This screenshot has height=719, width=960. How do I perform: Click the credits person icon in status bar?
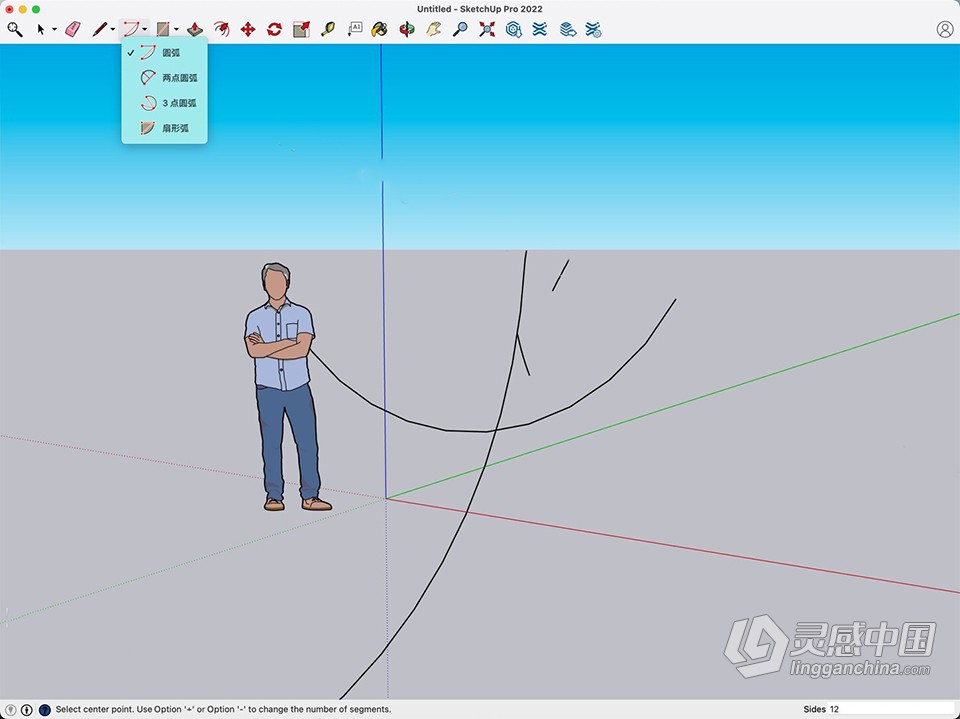click(27, 709)
